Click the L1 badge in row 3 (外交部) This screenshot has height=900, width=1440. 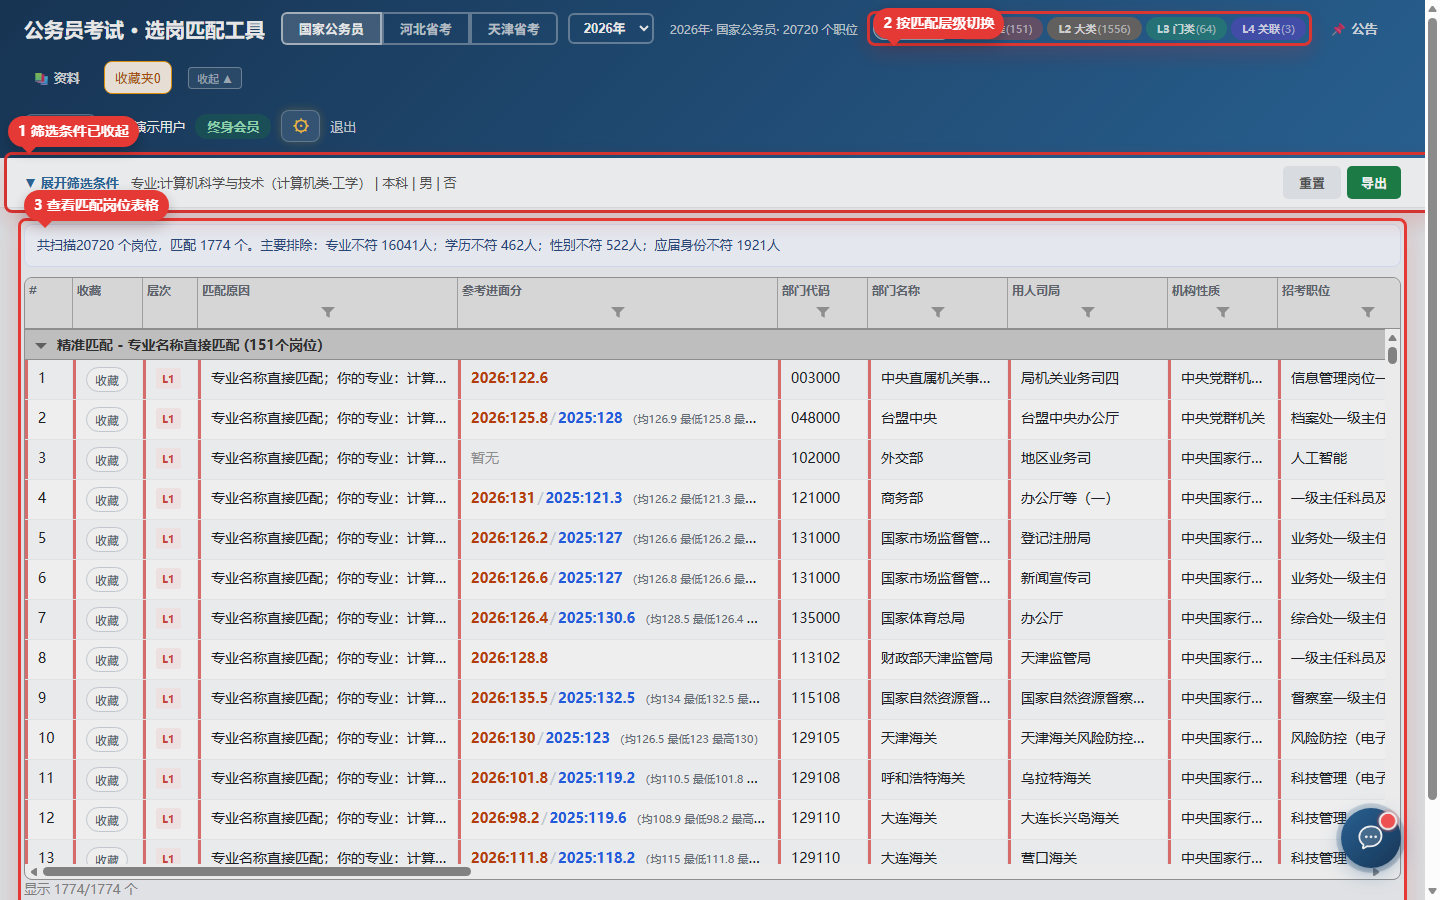[x=168, y=459]
